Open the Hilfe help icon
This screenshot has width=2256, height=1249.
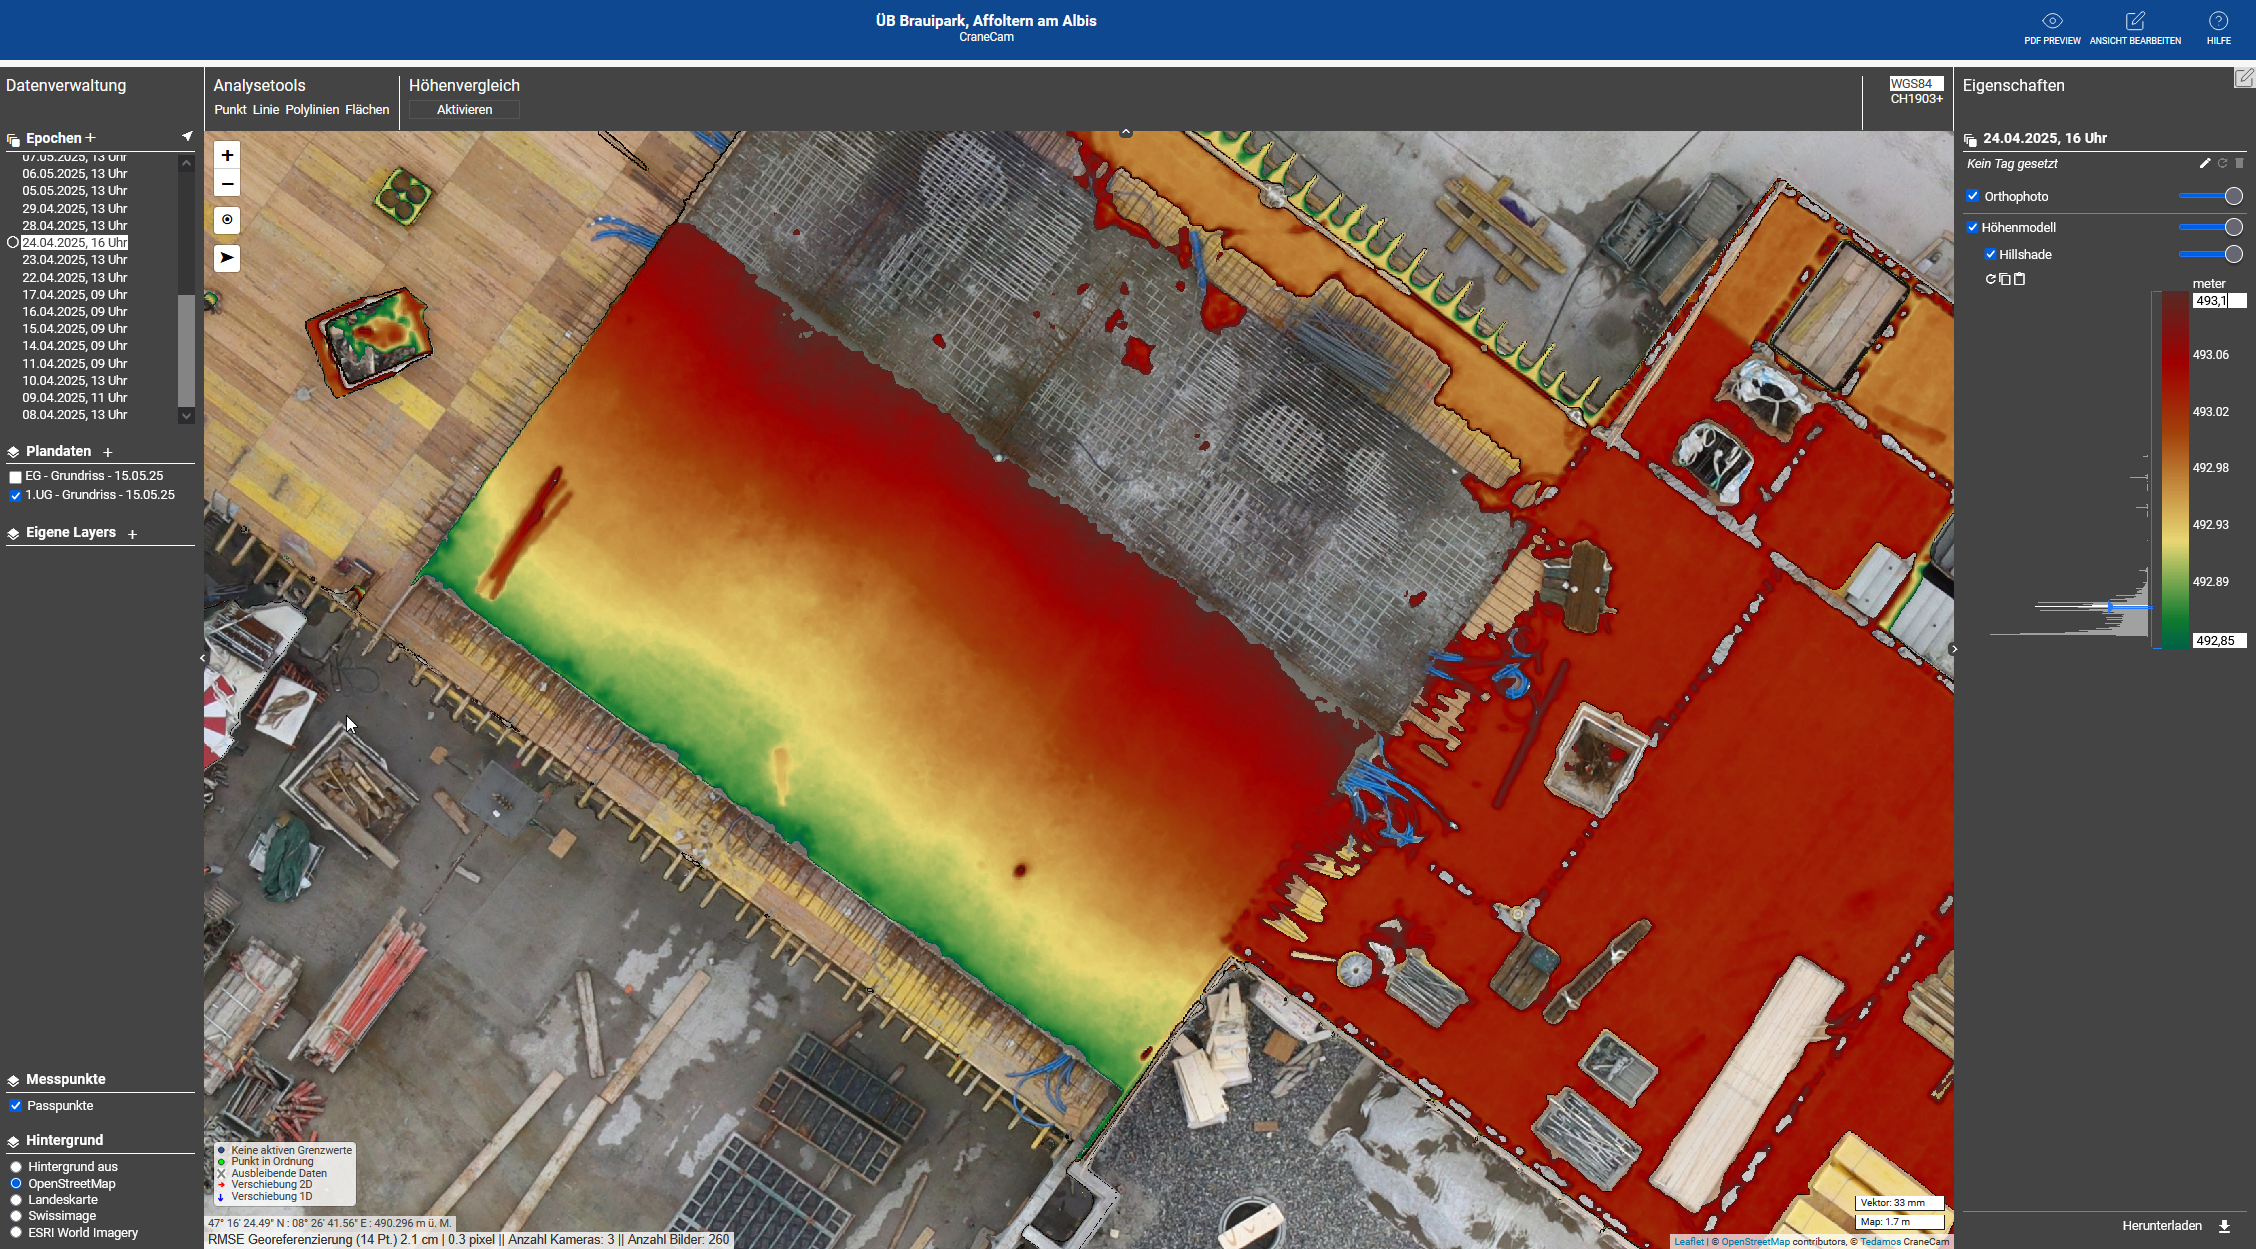click(x=2218, y=21)
